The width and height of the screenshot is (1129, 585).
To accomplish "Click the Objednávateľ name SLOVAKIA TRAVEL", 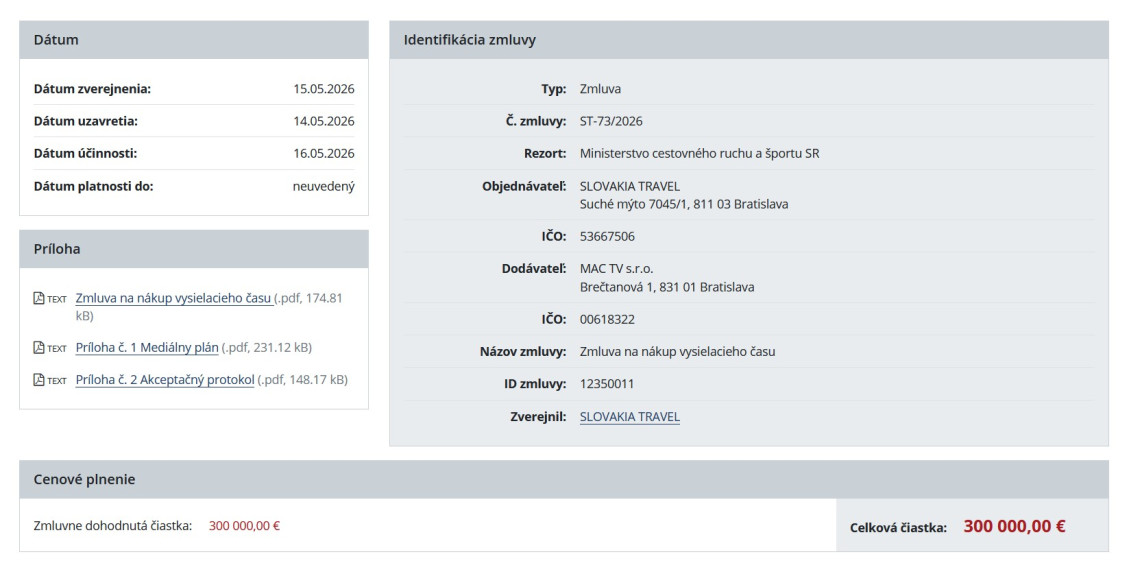I will tap(629, 186).
